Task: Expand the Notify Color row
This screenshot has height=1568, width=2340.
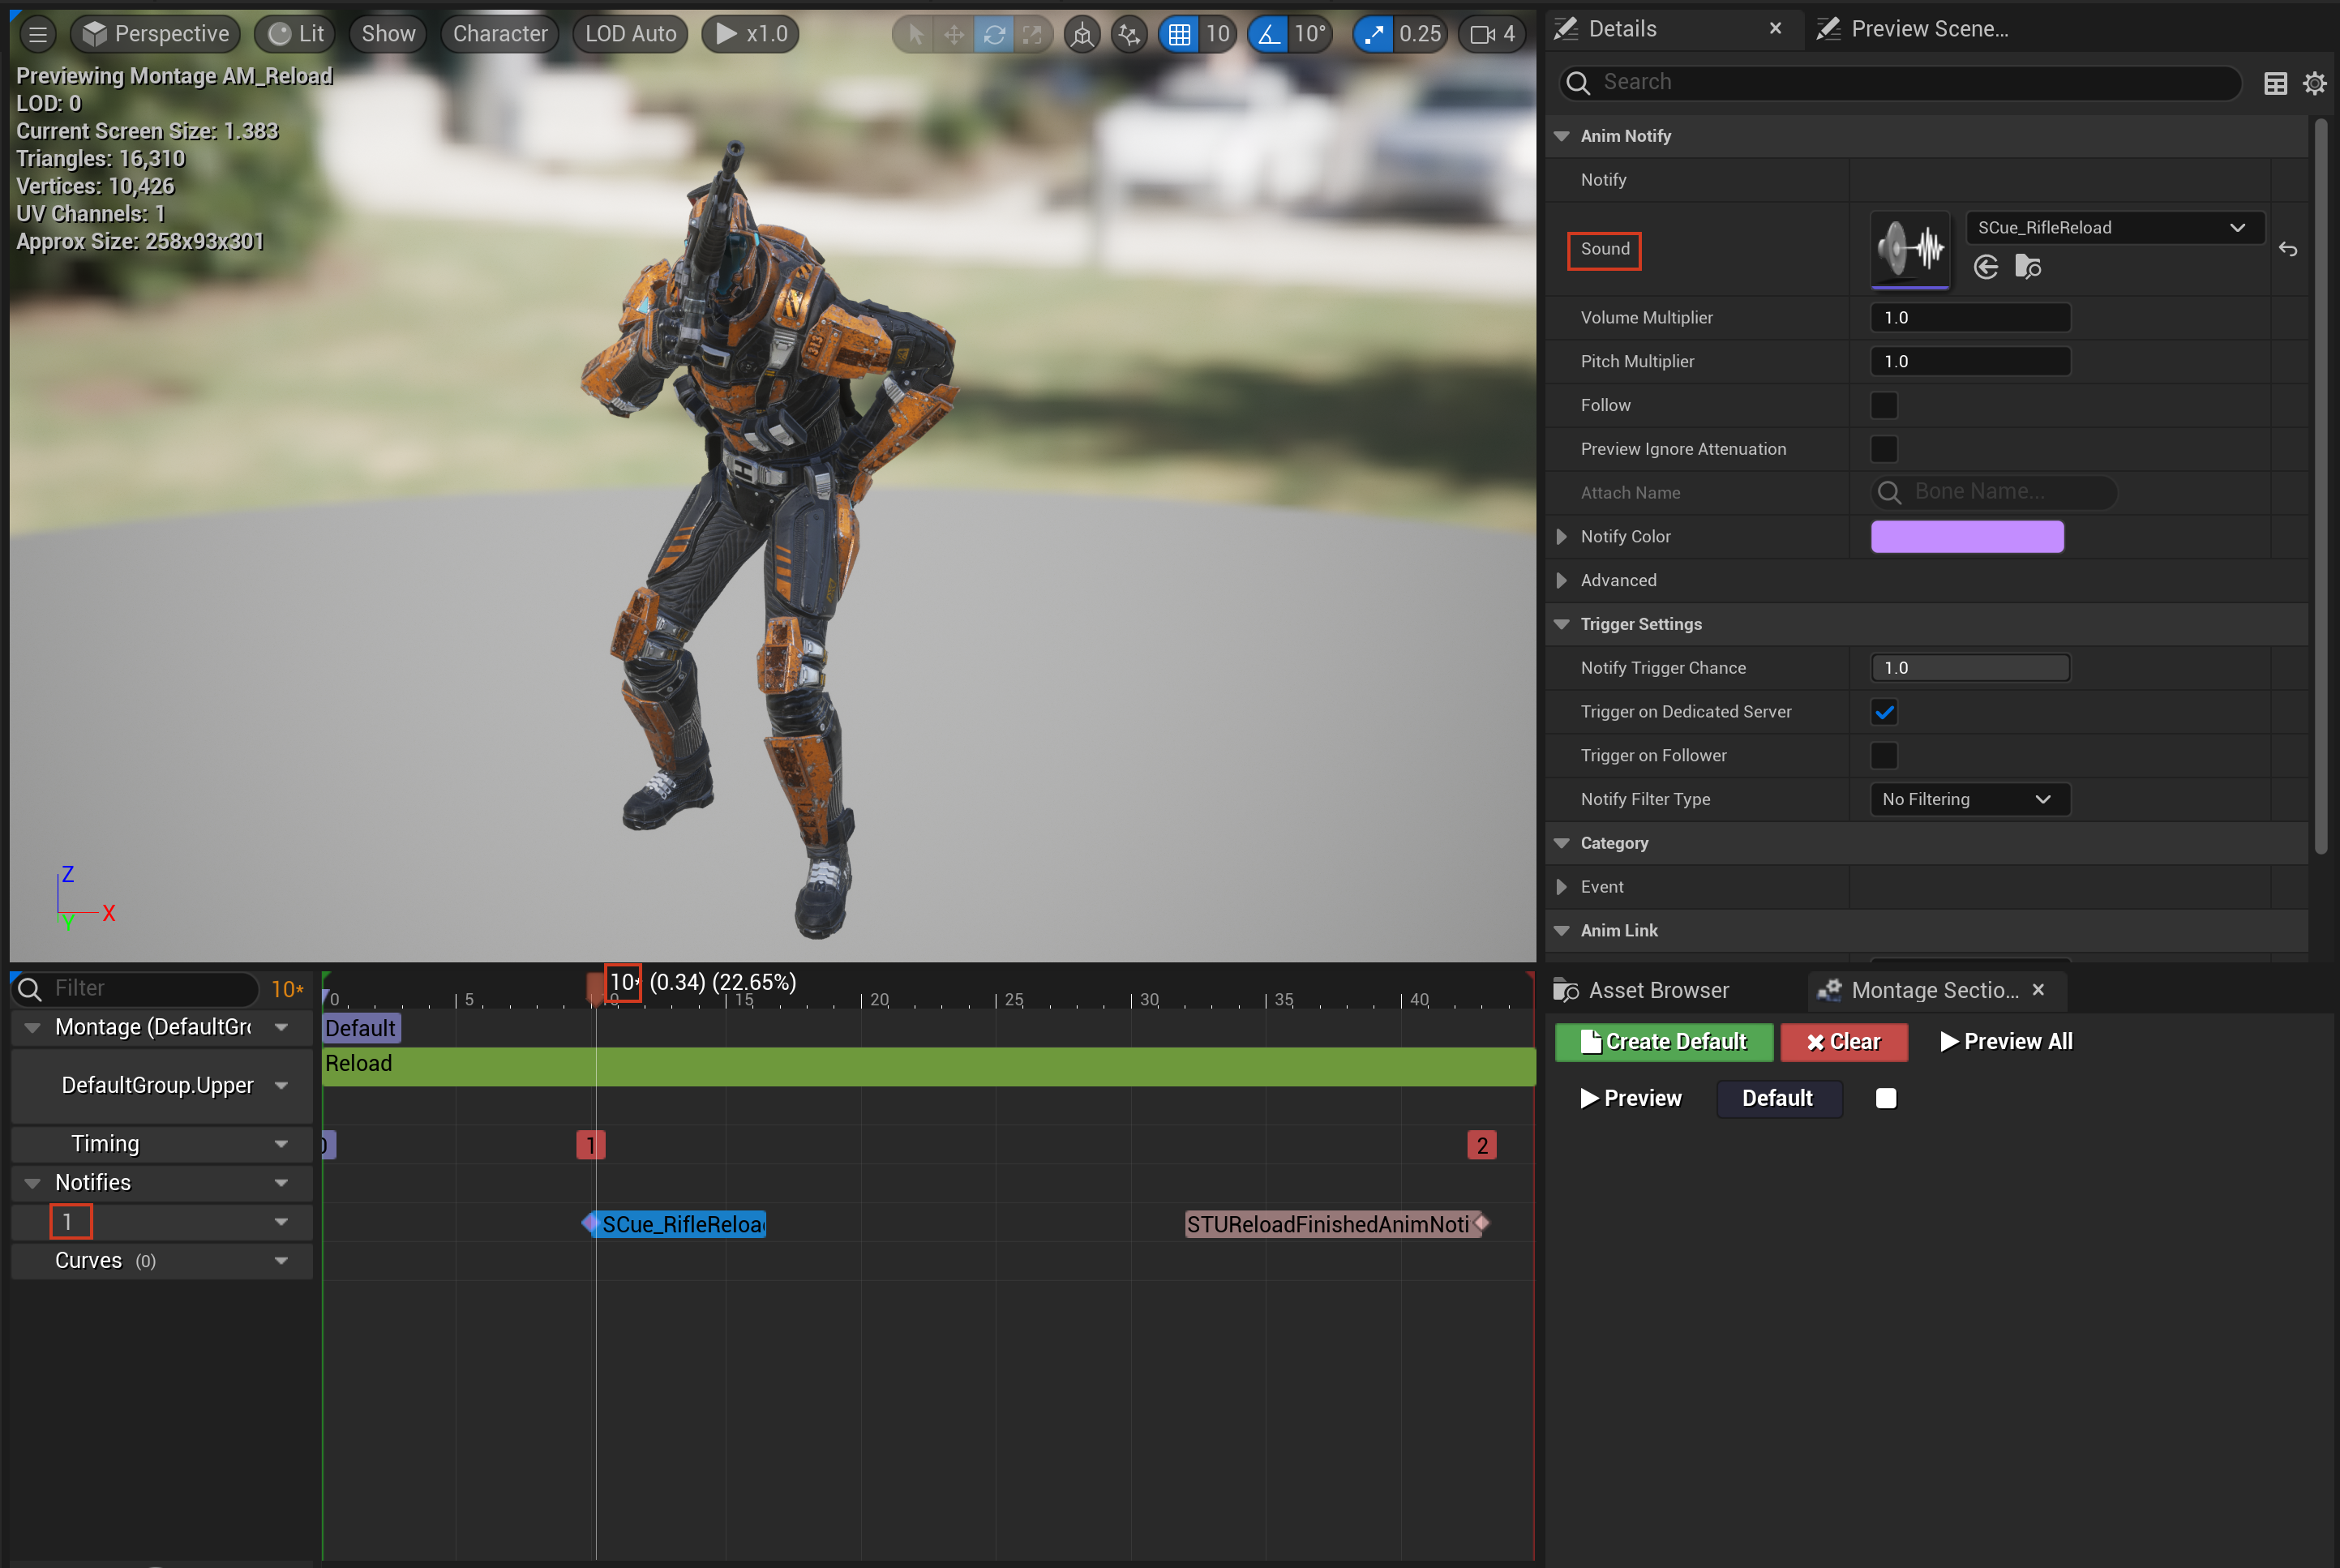Action: (1562, 537)
